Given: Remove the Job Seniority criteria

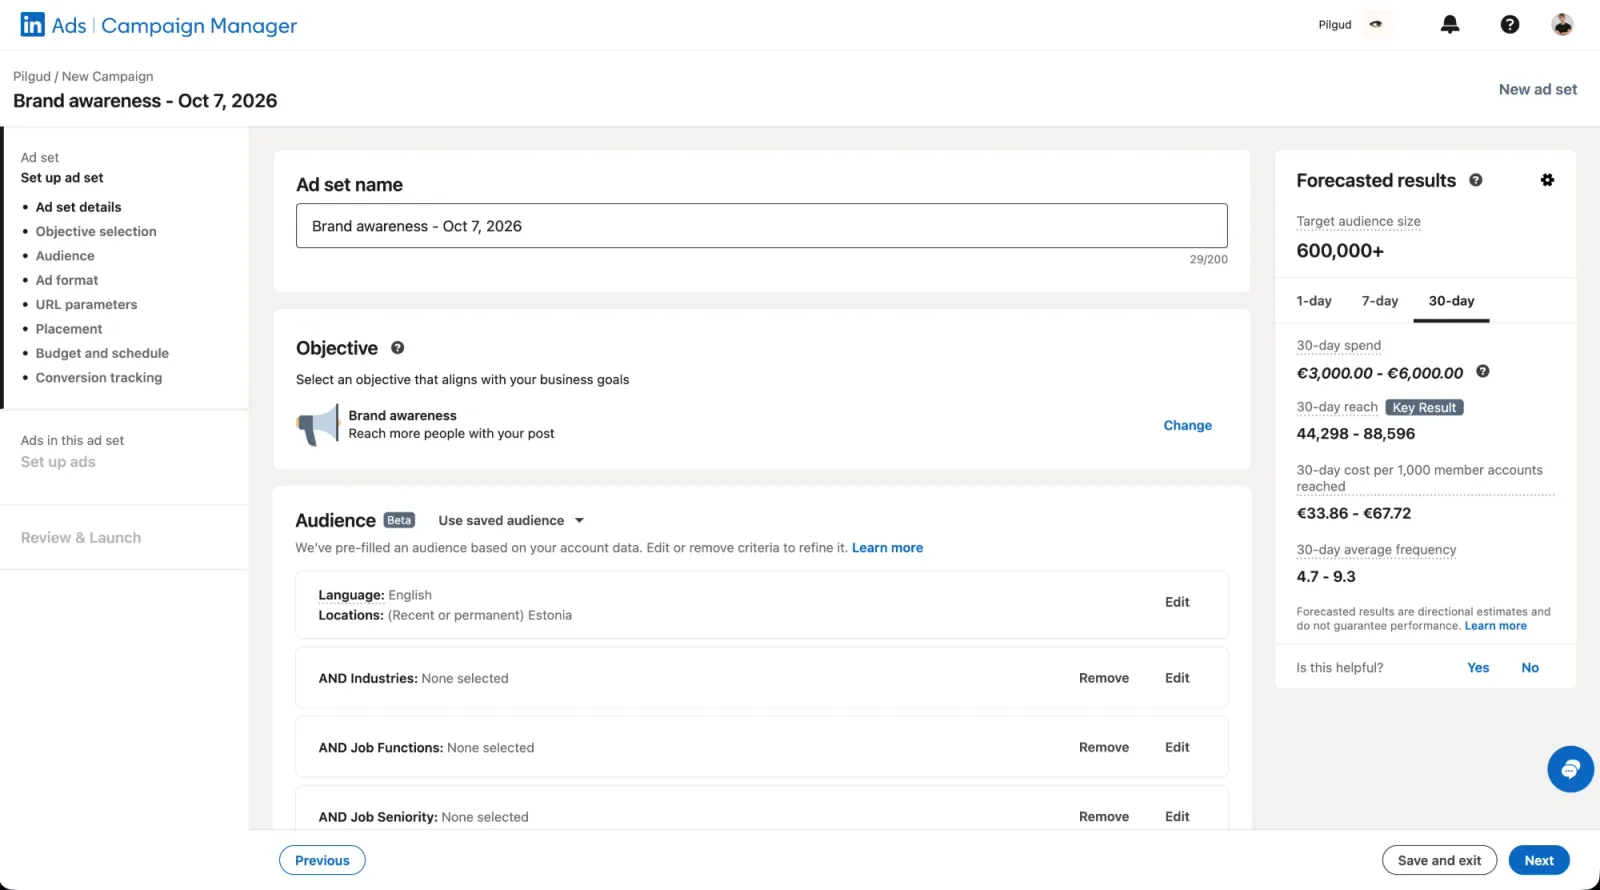Looking at the screenshot, I should 1103,817.
